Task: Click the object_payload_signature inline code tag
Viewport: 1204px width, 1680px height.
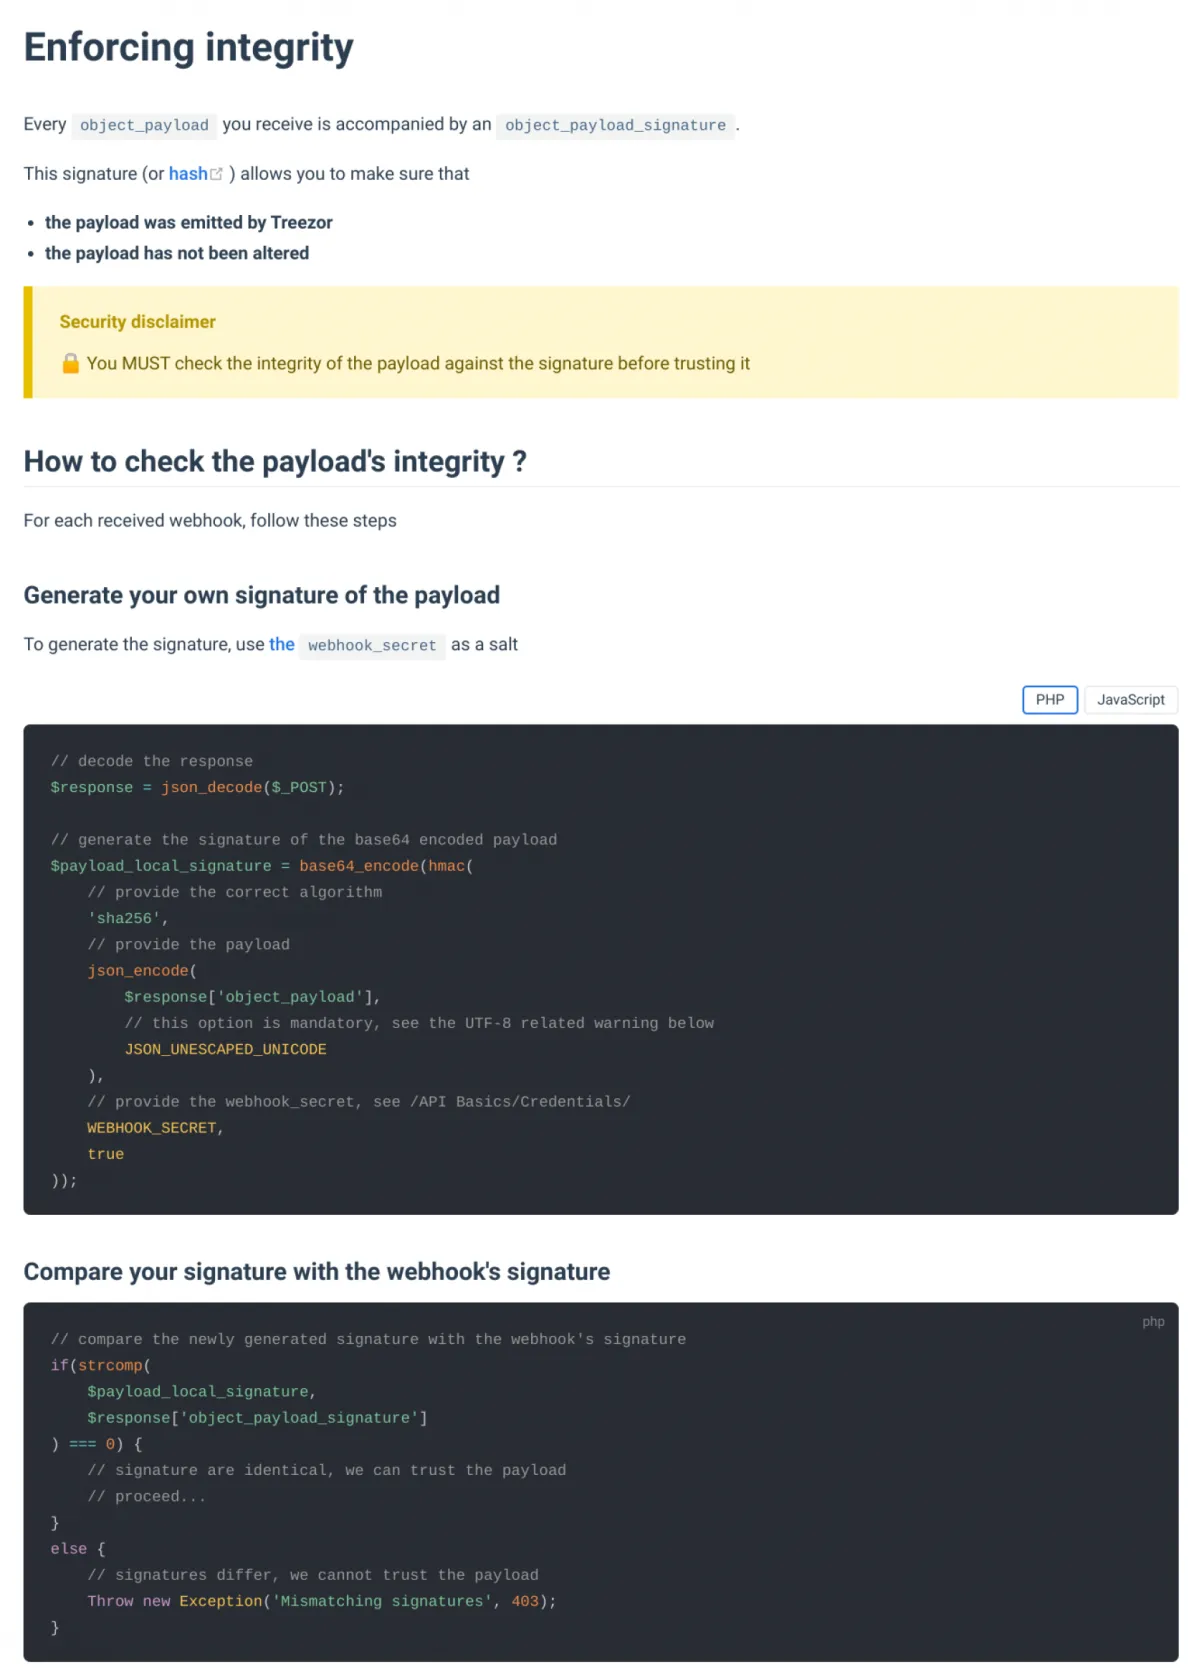Action: [x=615, y=125]
